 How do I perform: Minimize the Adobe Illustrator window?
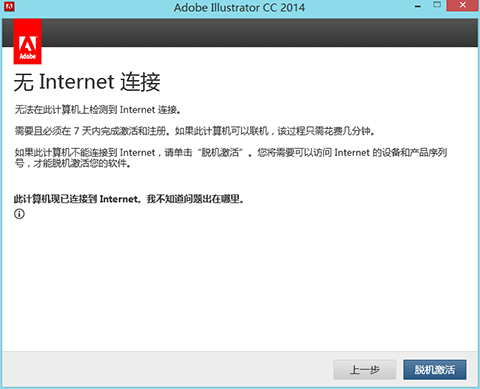click(418, 6)
